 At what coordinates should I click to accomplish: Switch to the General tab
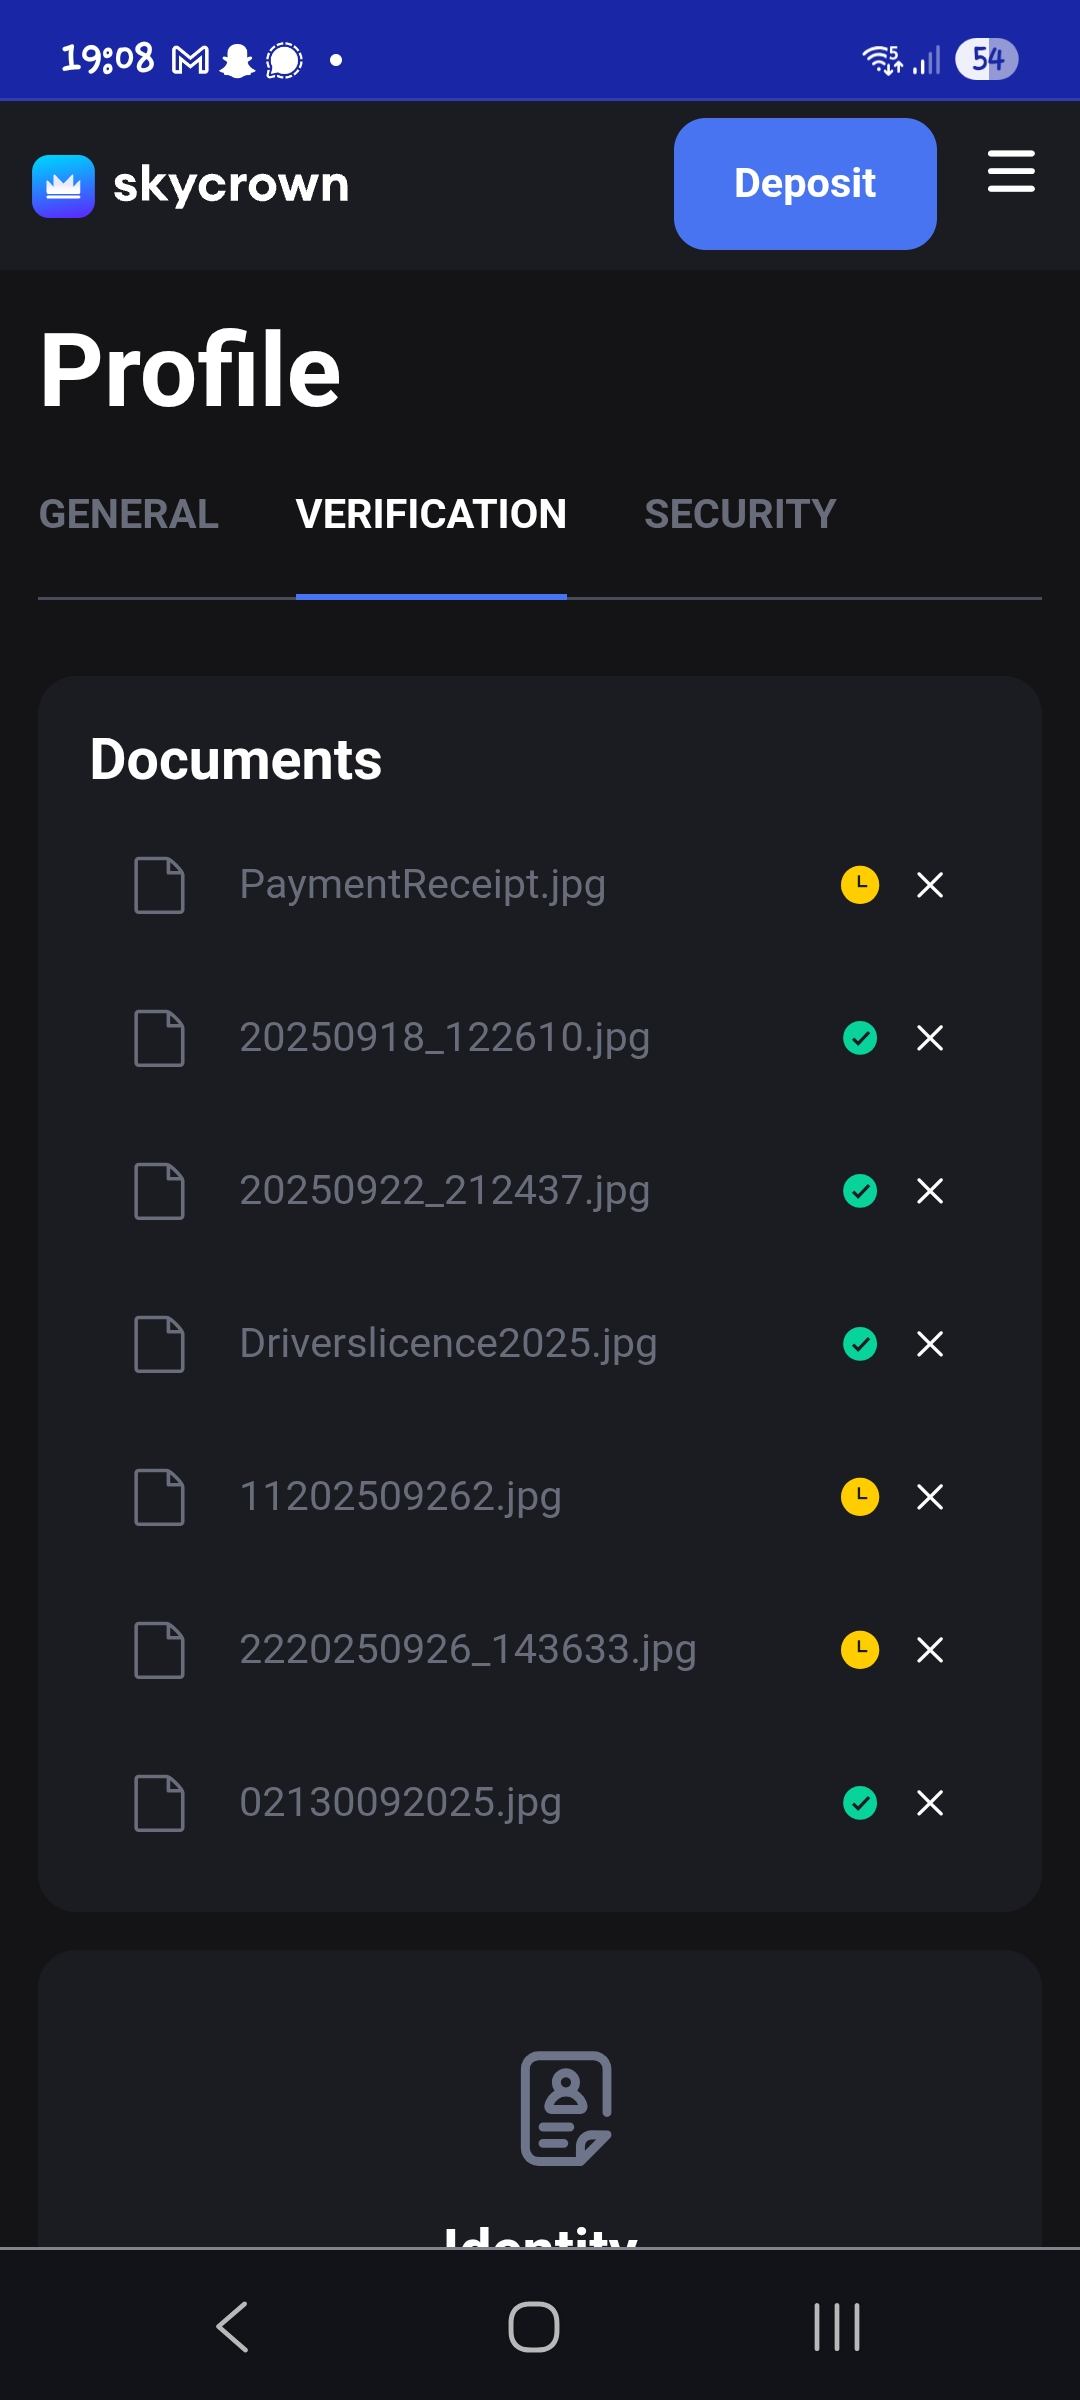pos(128,514)
